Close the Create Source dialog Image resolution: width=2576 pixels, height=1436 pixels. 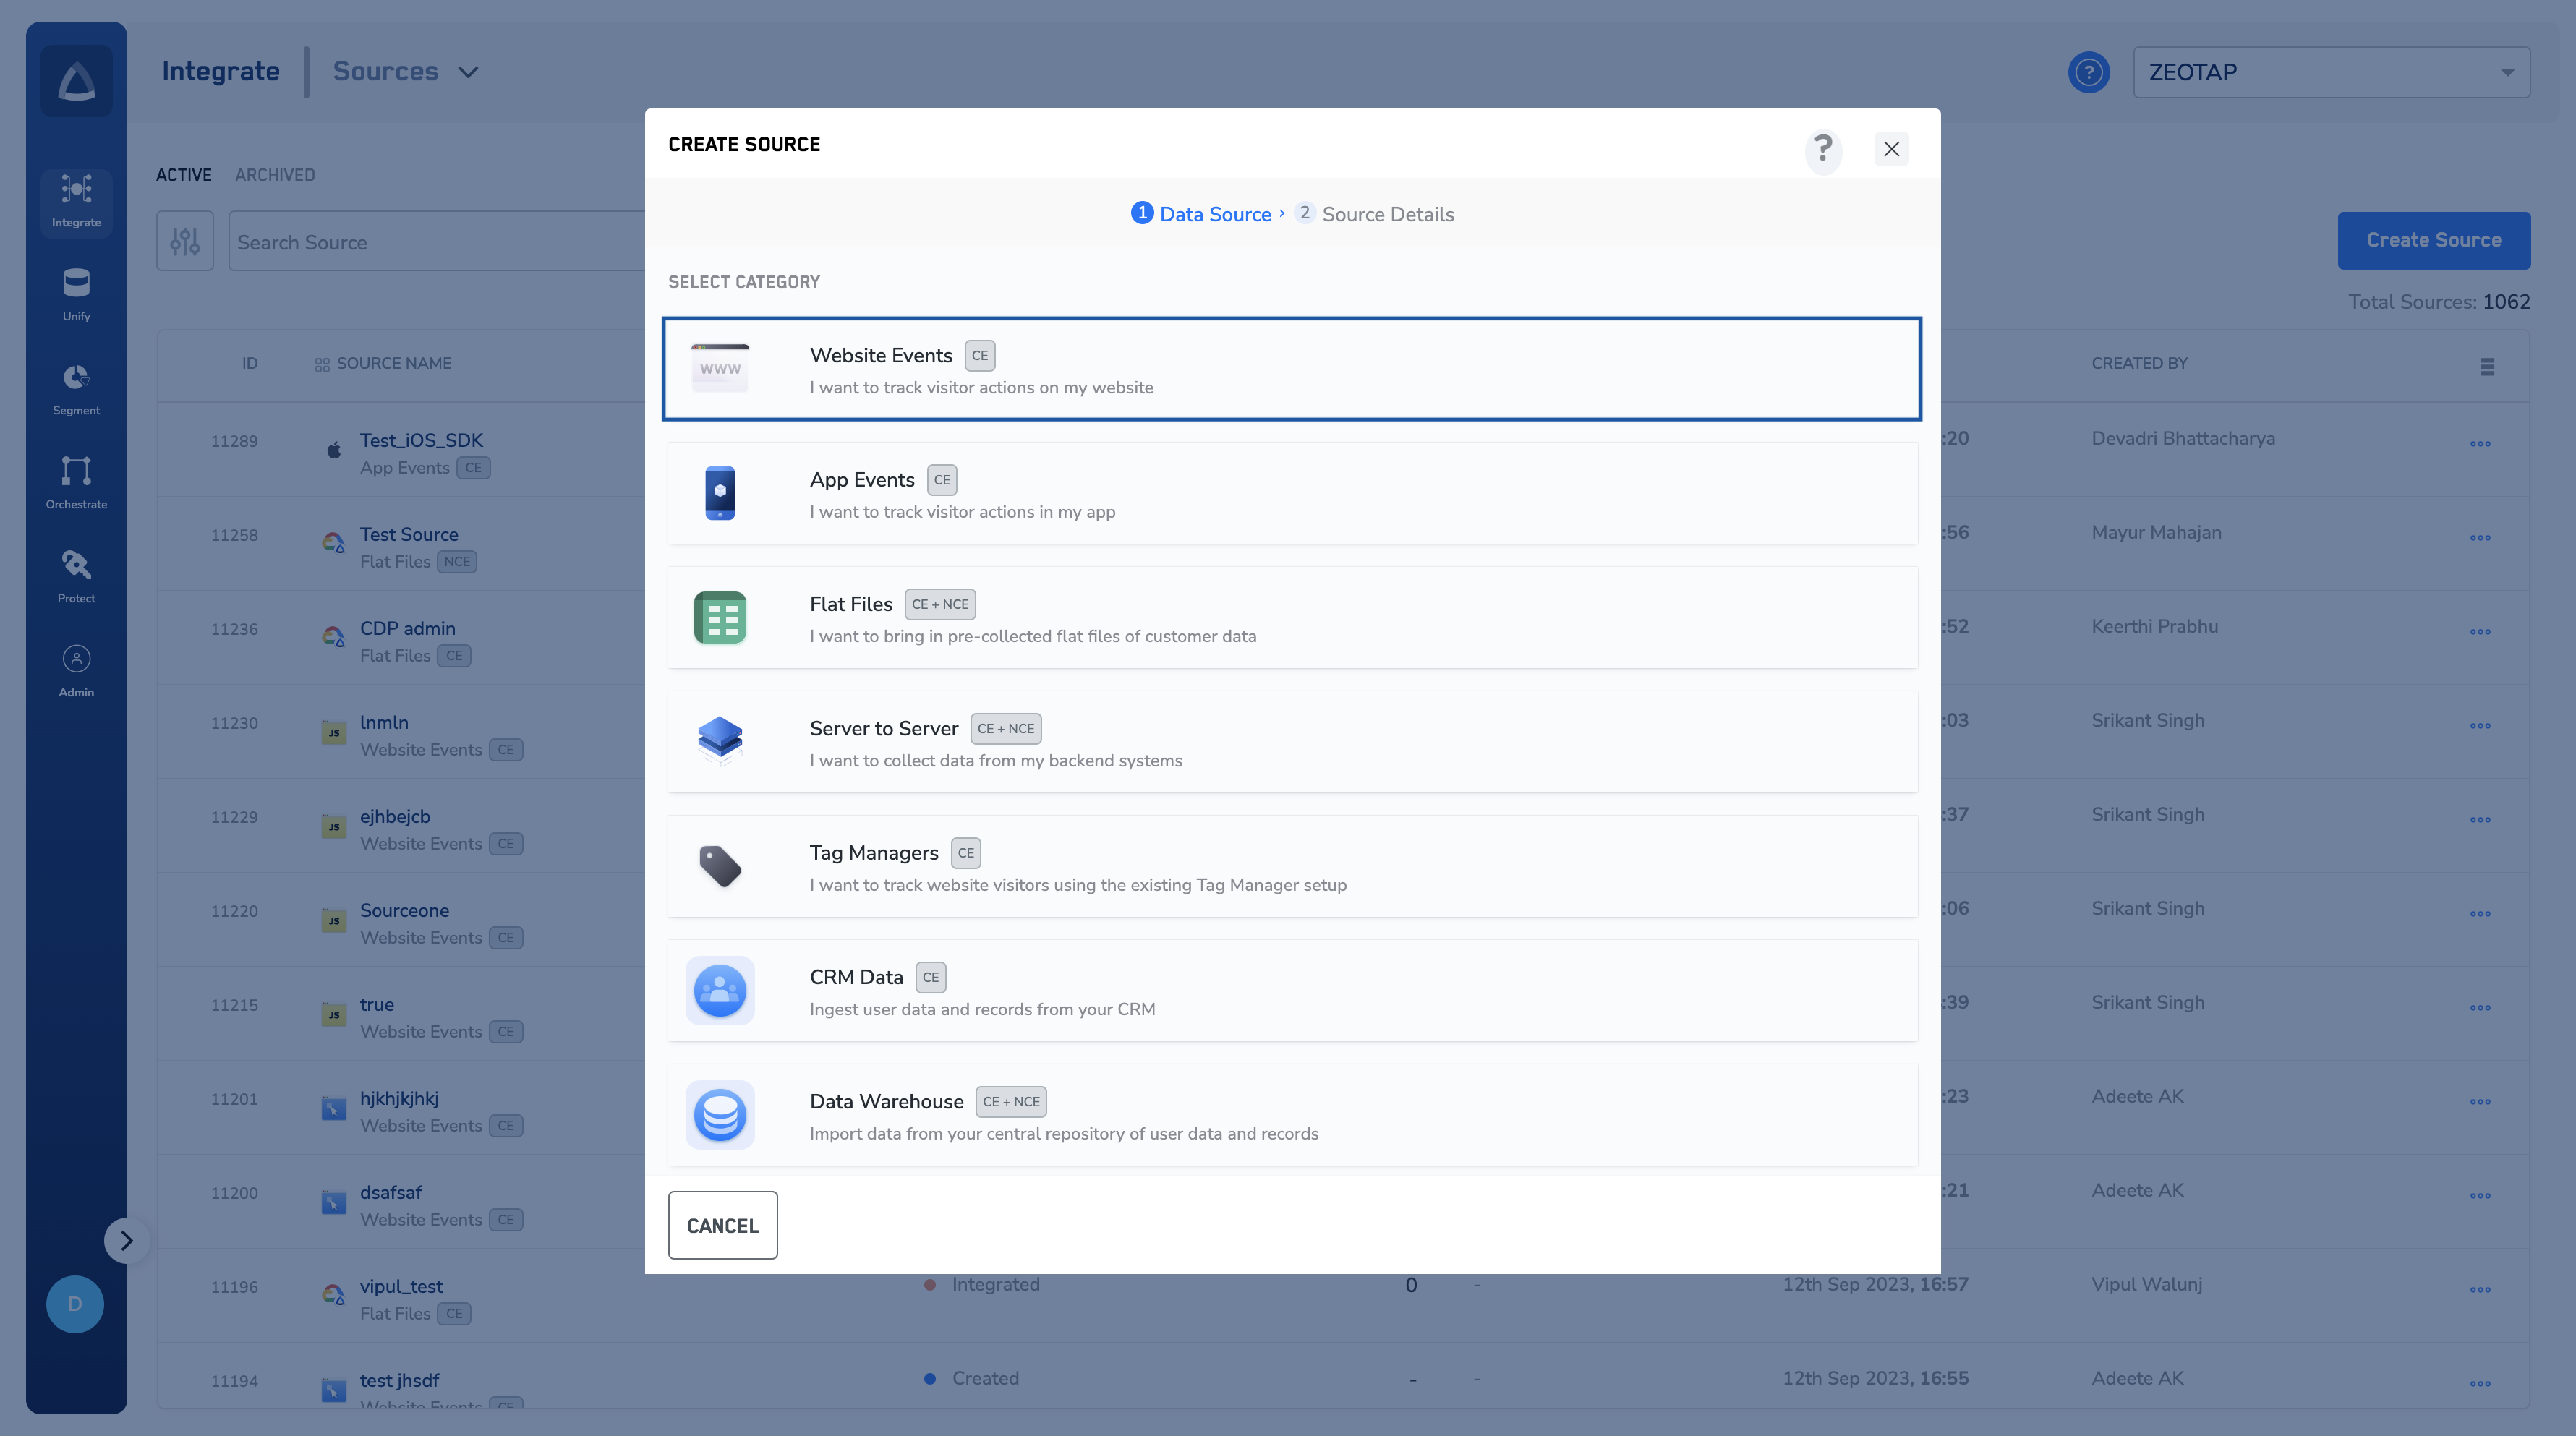[x=1890, y=149]
